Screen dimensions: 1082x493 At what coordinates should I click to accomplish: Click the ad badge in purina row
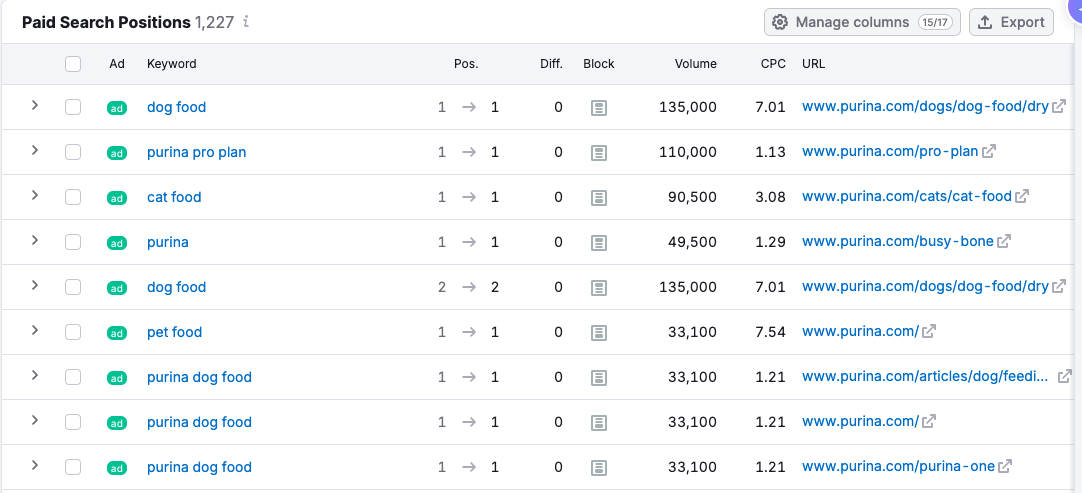click(x=117, y=243)
